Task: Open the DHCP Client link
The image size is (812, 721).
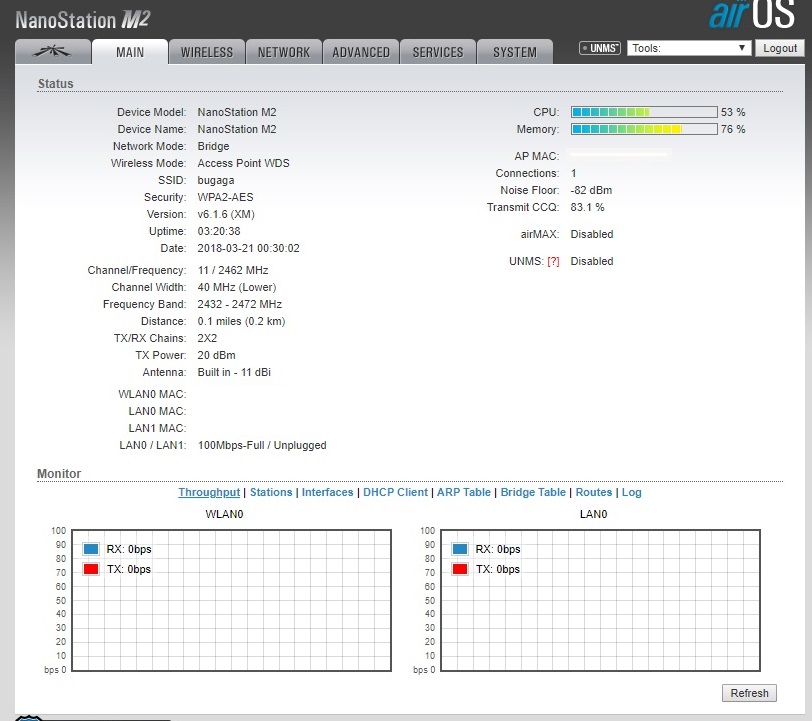Action: click(396, 492)
